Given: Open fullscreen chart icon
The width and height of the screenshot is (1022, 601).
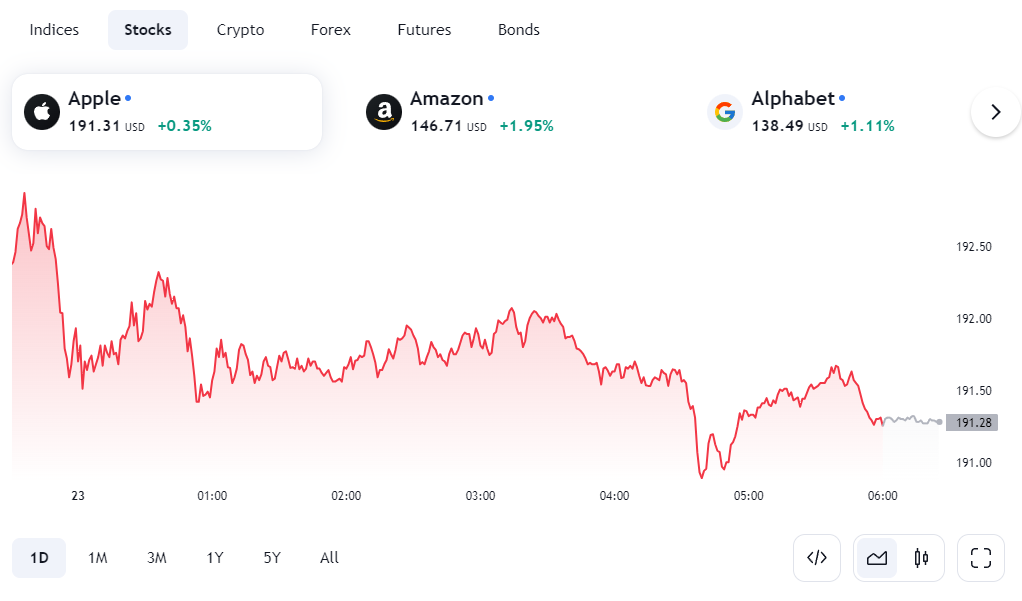Looking at the screenshot, I should click(x=980, y=558).
